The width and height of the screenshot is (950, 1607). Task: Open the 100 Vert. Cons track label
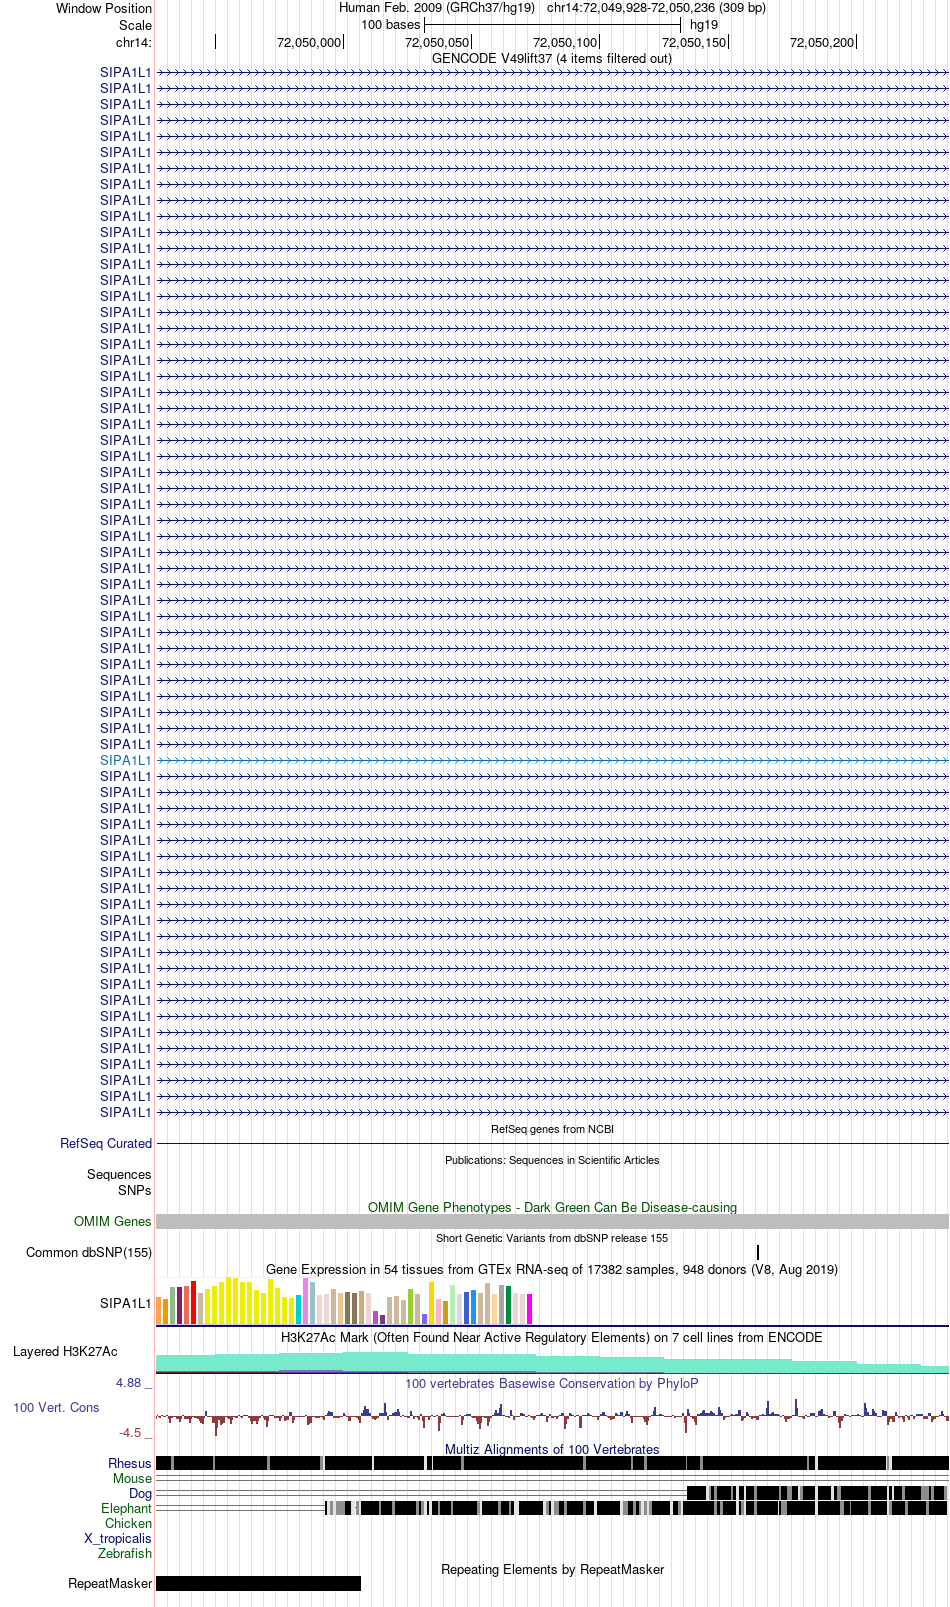pos(56,1407)
